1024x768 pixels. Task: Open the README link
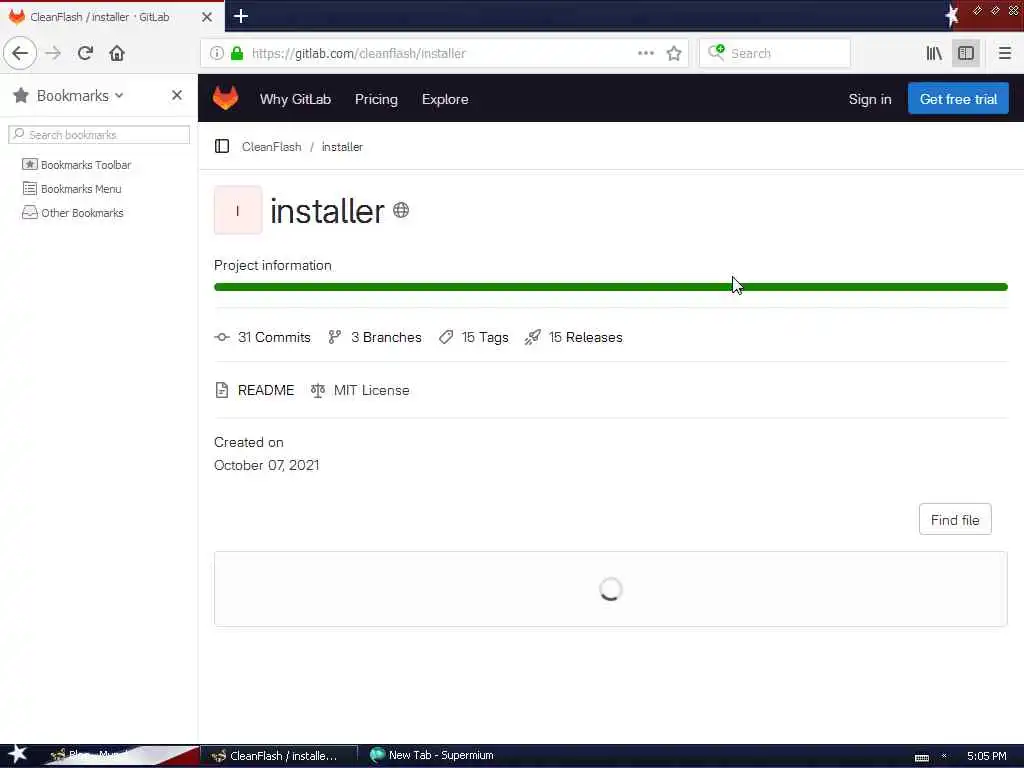click(x=255, y=390)
